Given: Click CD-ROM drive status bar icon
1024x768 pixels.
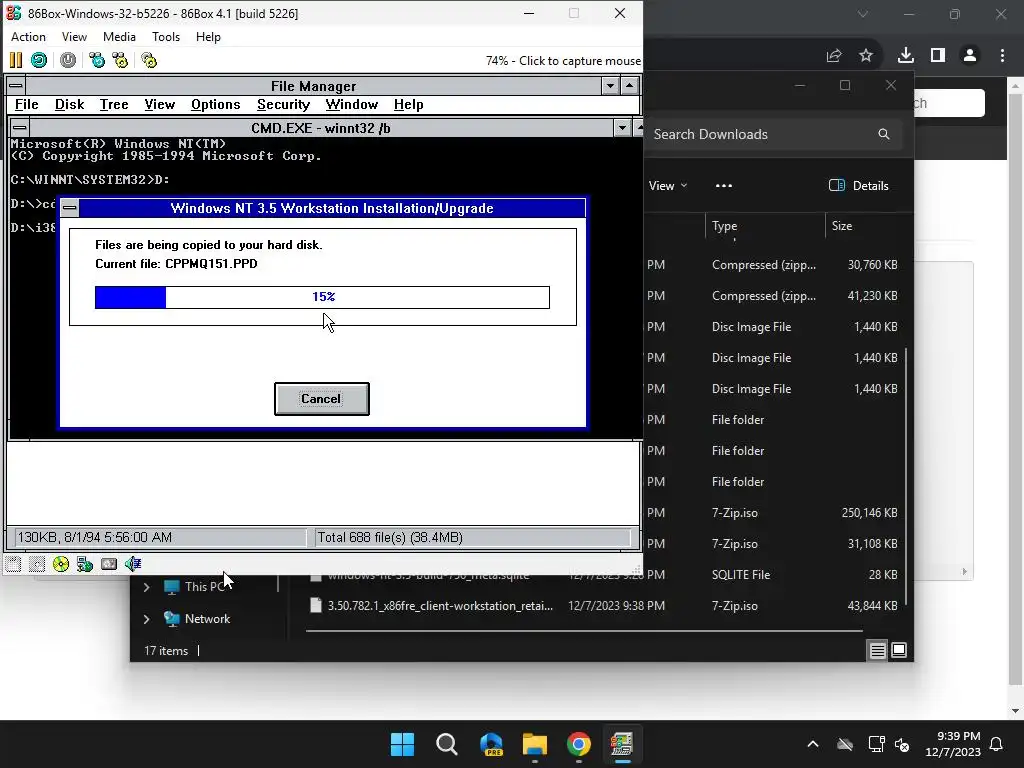Looking at the screenshot, I should (61, 564).
